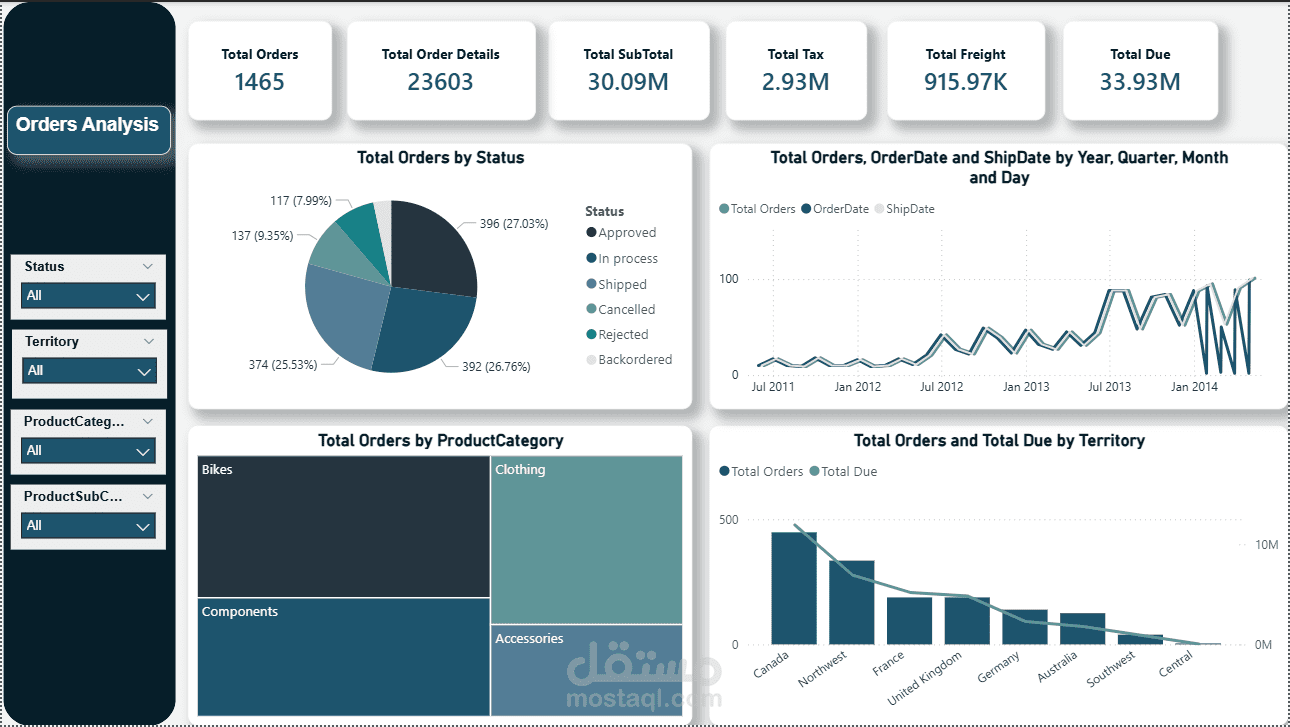
Task: Select the Approved legend marker in Status legend
Action: 591,232
